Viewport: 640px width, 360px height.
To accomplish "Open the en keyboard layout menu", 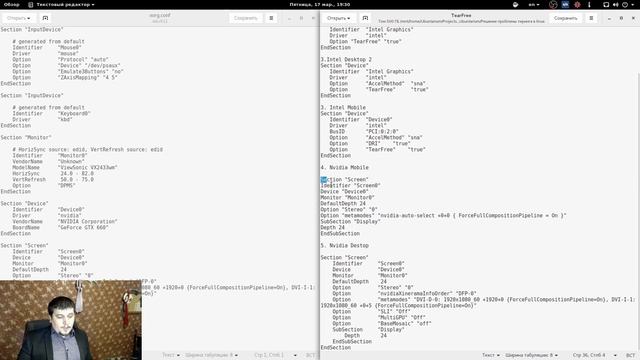I will [x=533, y=4].
